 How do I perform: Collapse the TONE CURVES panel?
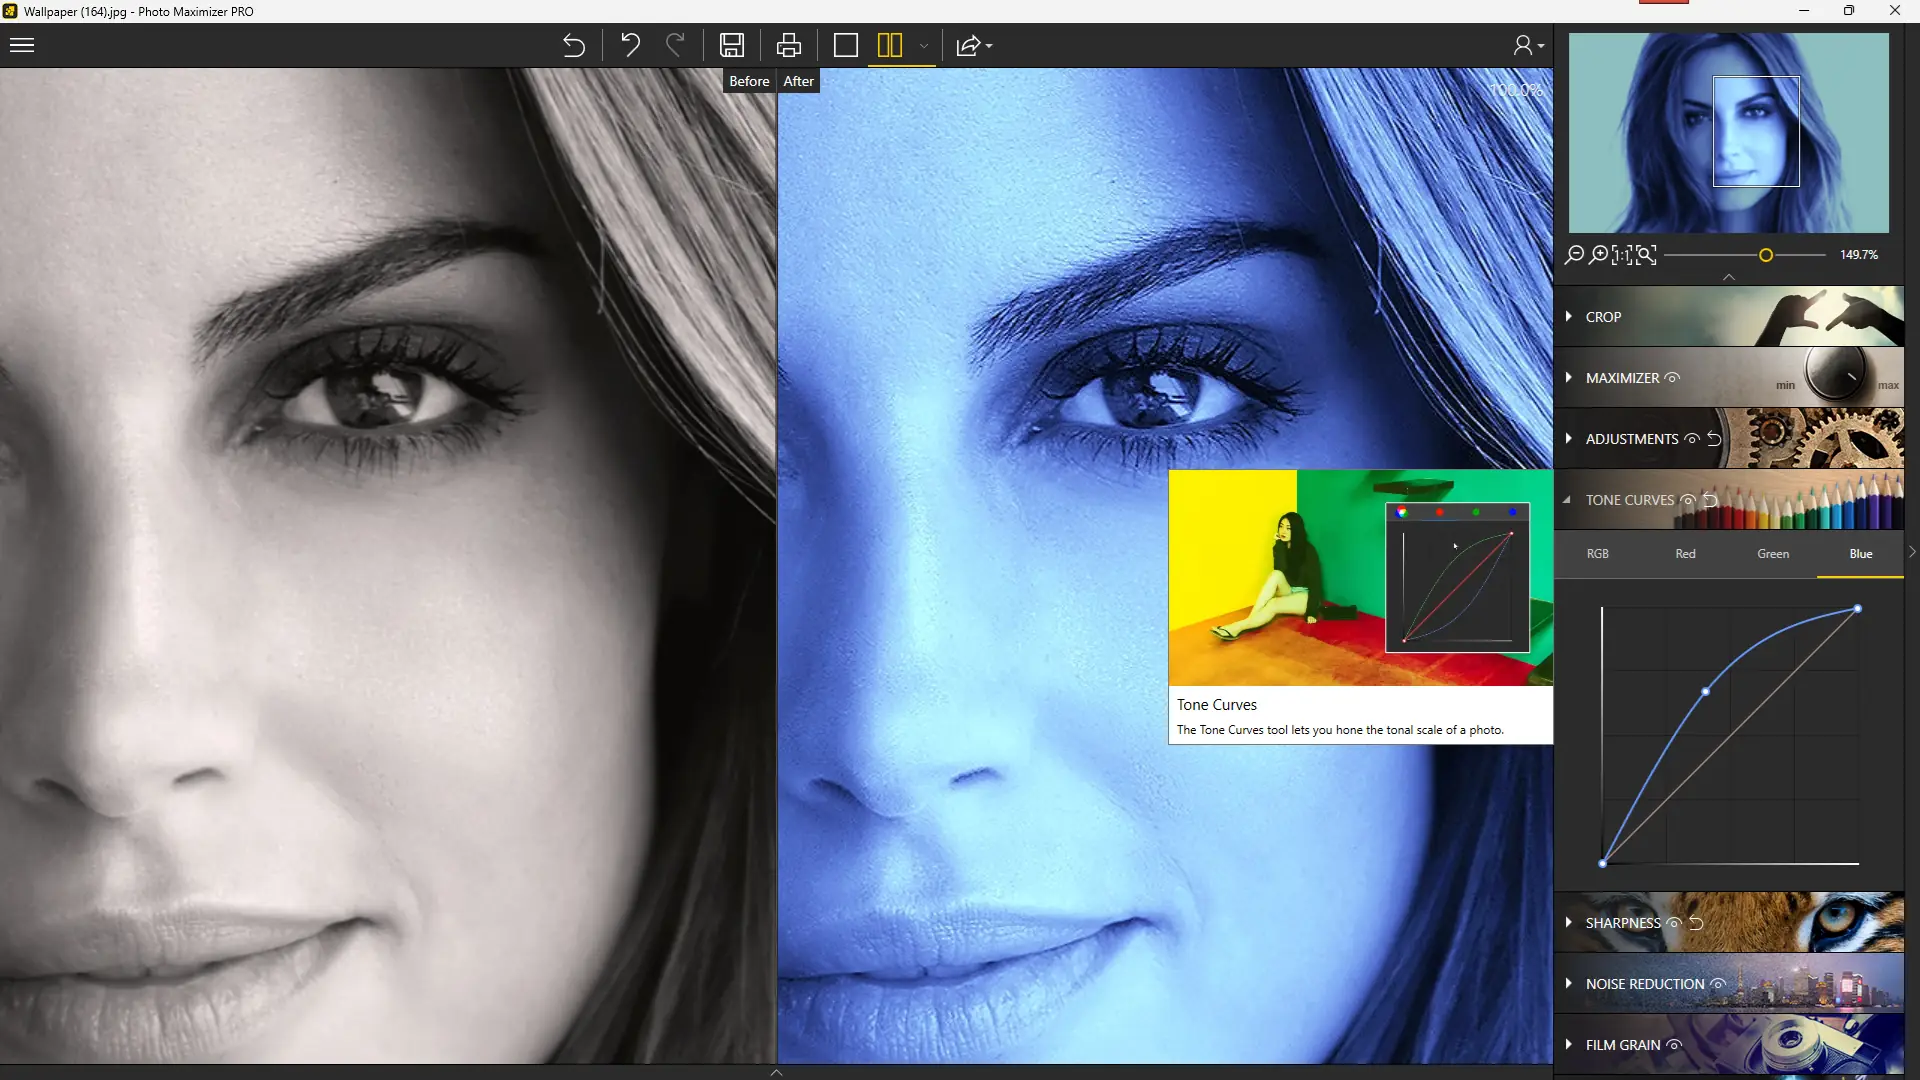coord(1567,500)
